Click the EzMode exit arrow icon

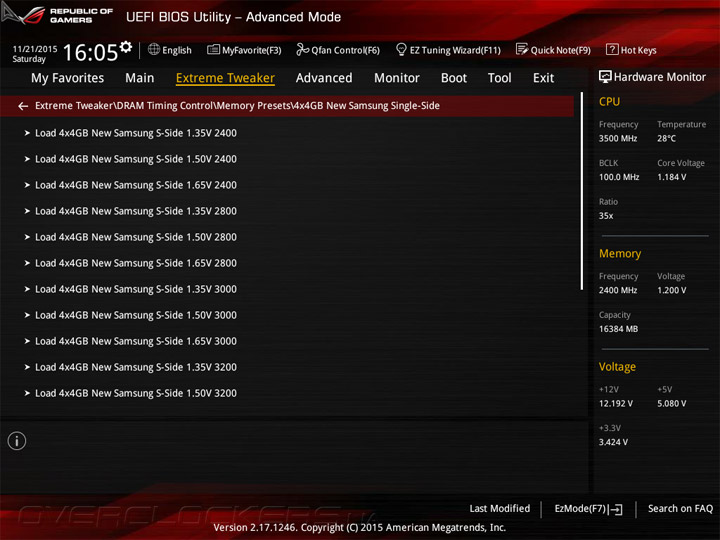[x=616, y=509]
